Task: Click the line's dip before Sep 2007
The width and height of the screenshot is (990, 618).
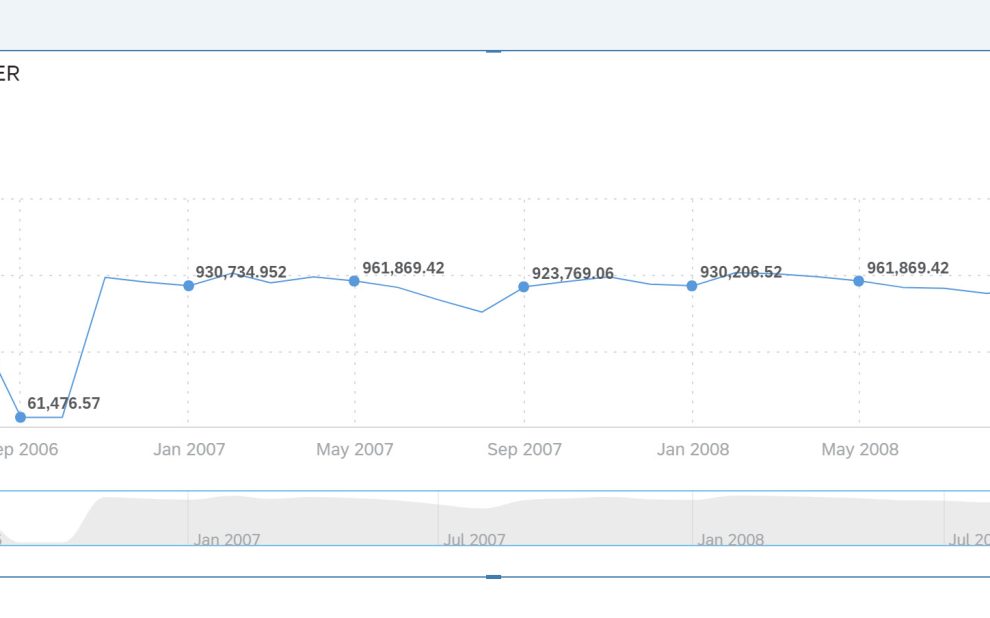Action: 482,312
